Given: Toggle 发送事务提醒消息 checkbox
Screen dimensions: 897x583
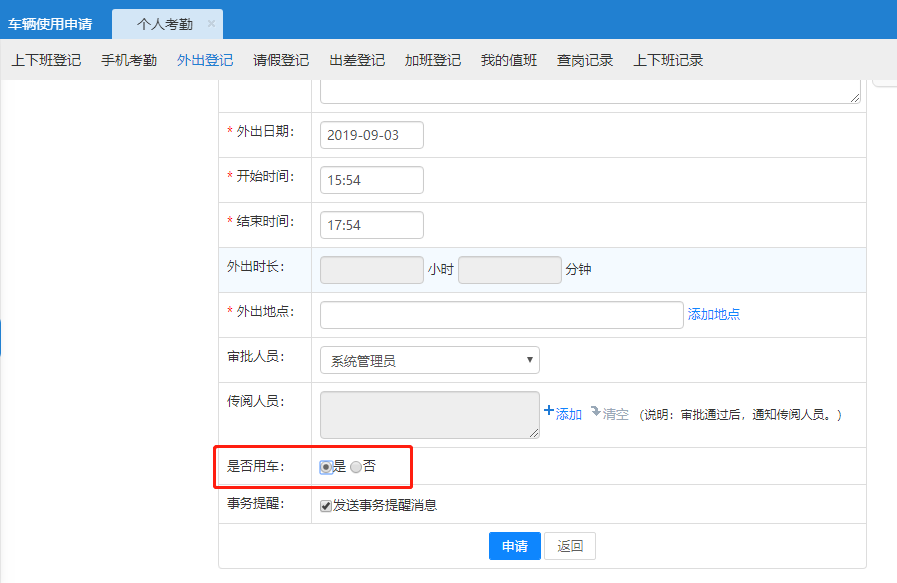Looking at the screenshot, I should pyautogui.click(x=326, y=506).
